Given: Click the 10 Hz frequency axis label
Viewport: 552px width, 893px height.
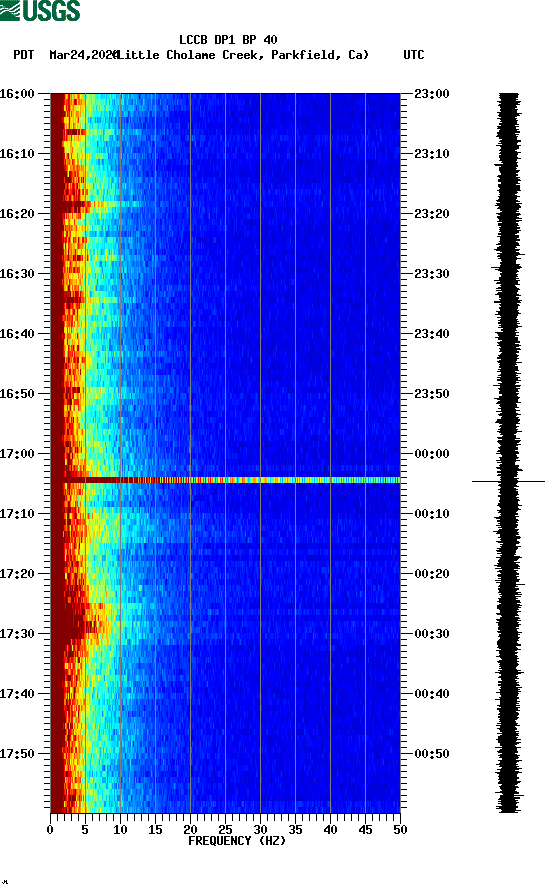Looking at the screenshot, I should 120,830.
